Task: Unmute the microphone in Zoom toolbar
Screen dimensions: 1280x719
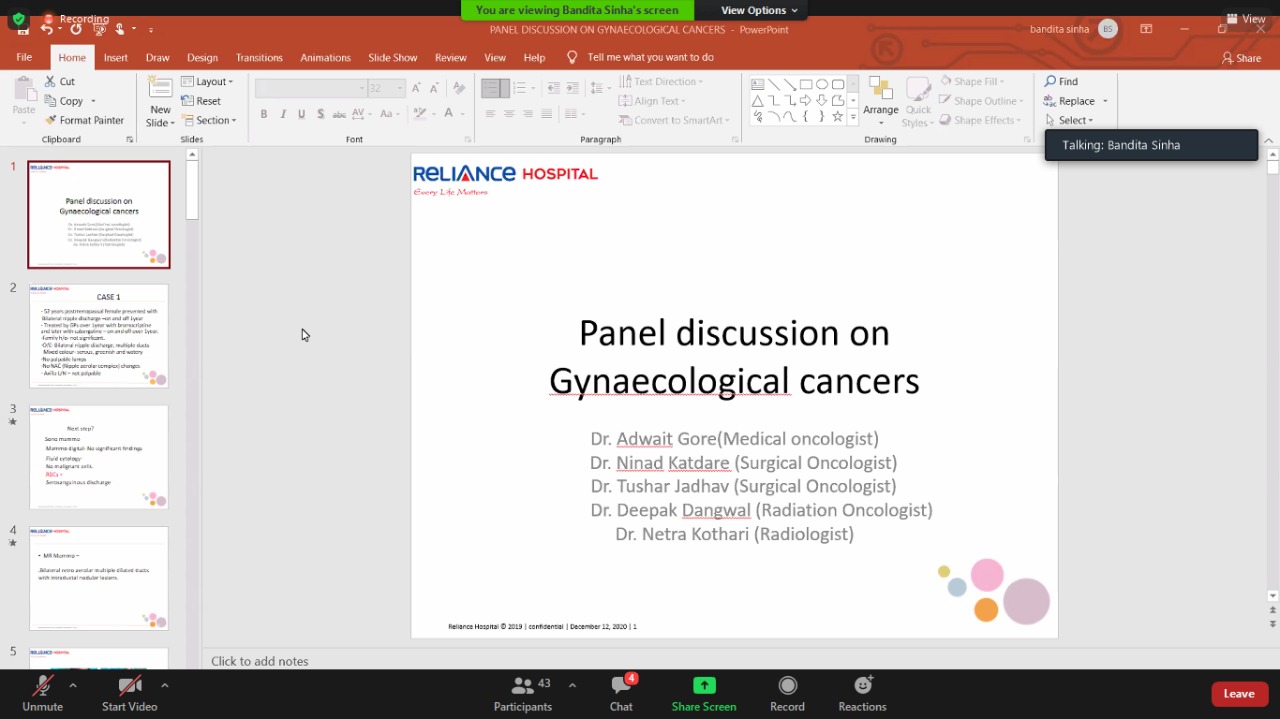Action: (42, 692)
